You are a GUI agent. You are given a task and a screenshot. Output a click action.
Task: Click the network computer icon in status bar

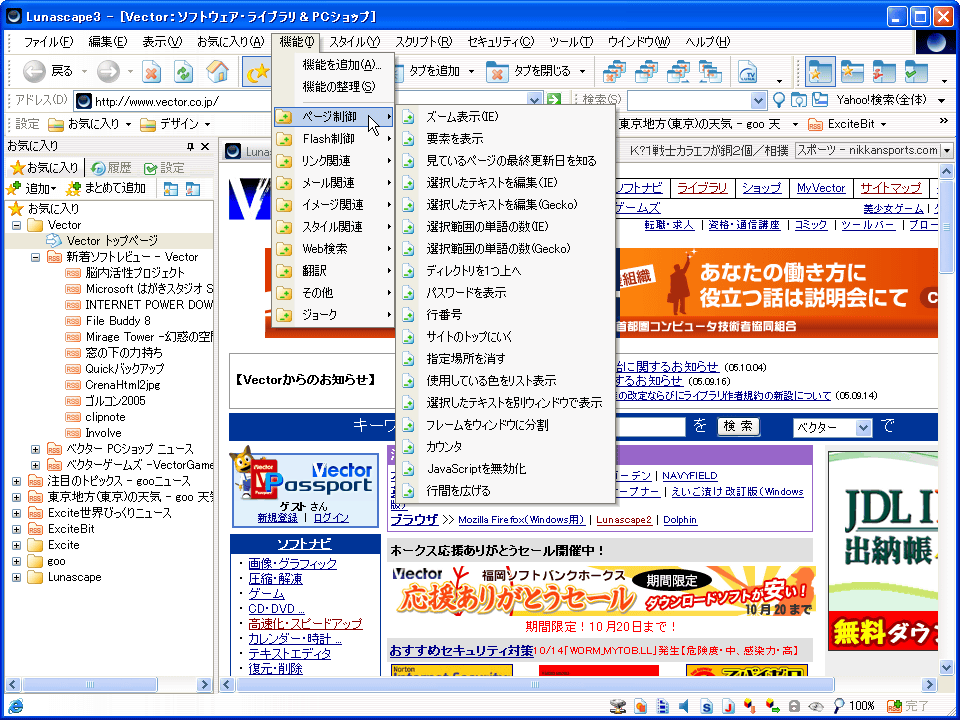pyautogui.click(x=617, y=706)
